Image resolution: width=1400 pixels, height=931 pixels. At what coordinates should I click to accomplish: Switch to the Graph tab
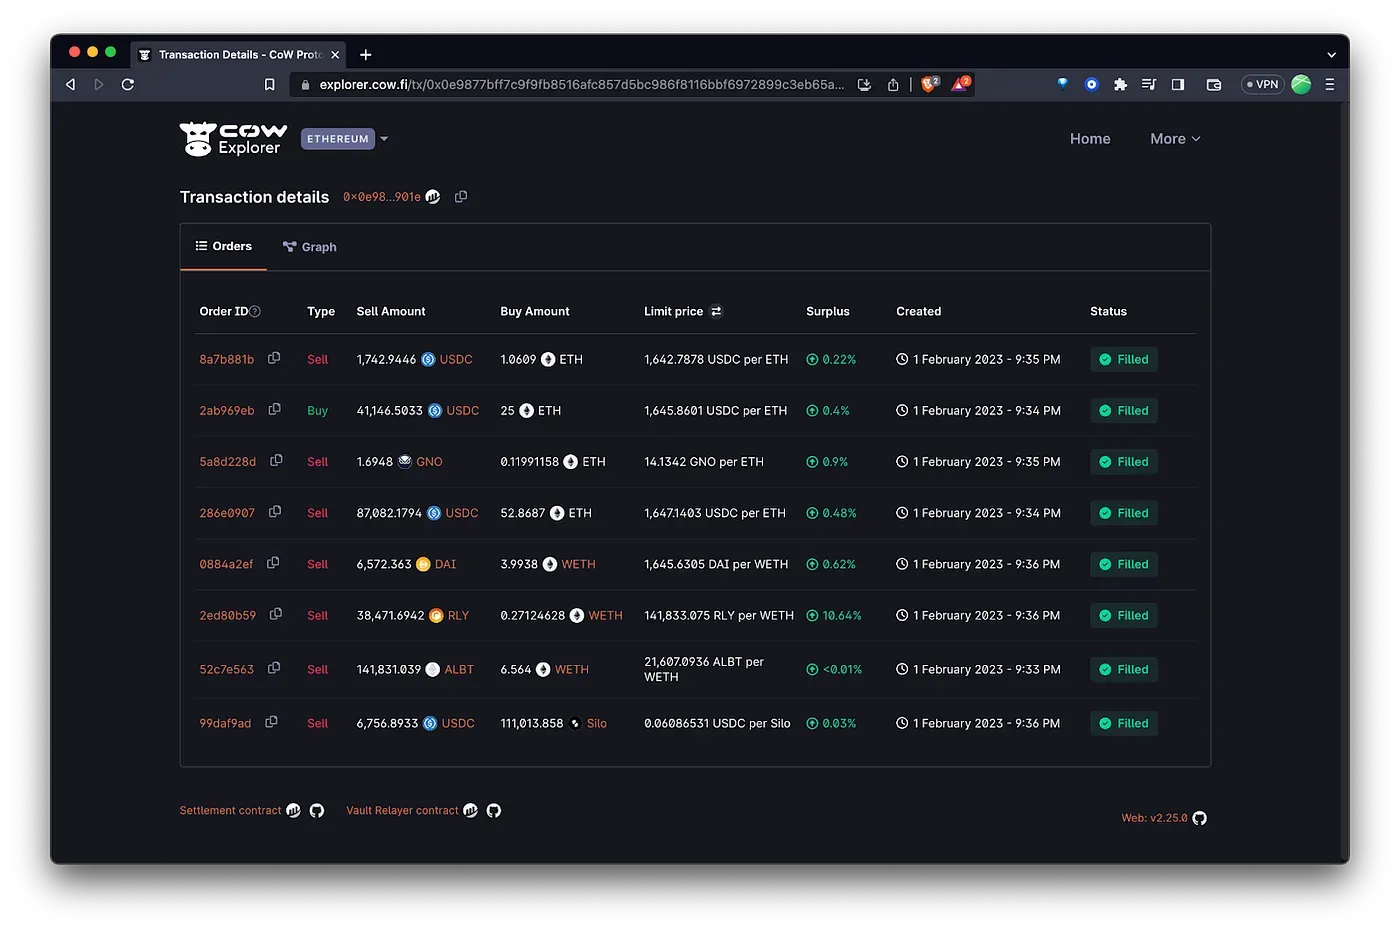click(309, 246)
